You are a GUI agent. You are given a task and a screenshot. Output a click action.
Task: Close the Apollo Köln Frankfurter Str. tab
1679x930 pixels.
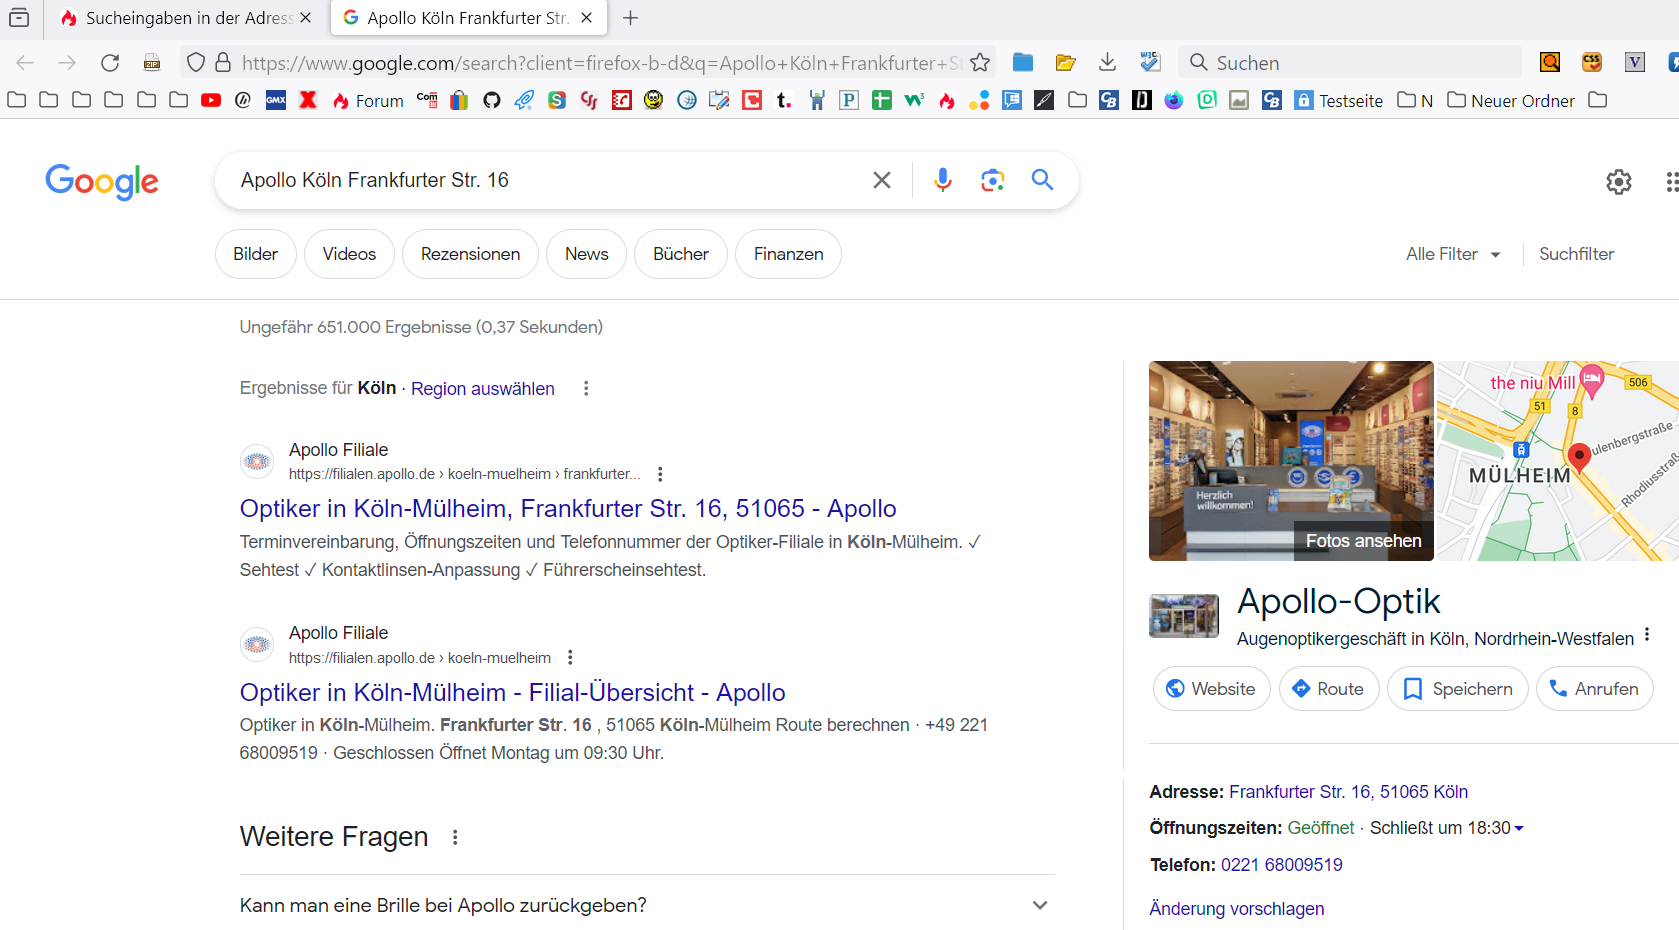pos(587,18)
